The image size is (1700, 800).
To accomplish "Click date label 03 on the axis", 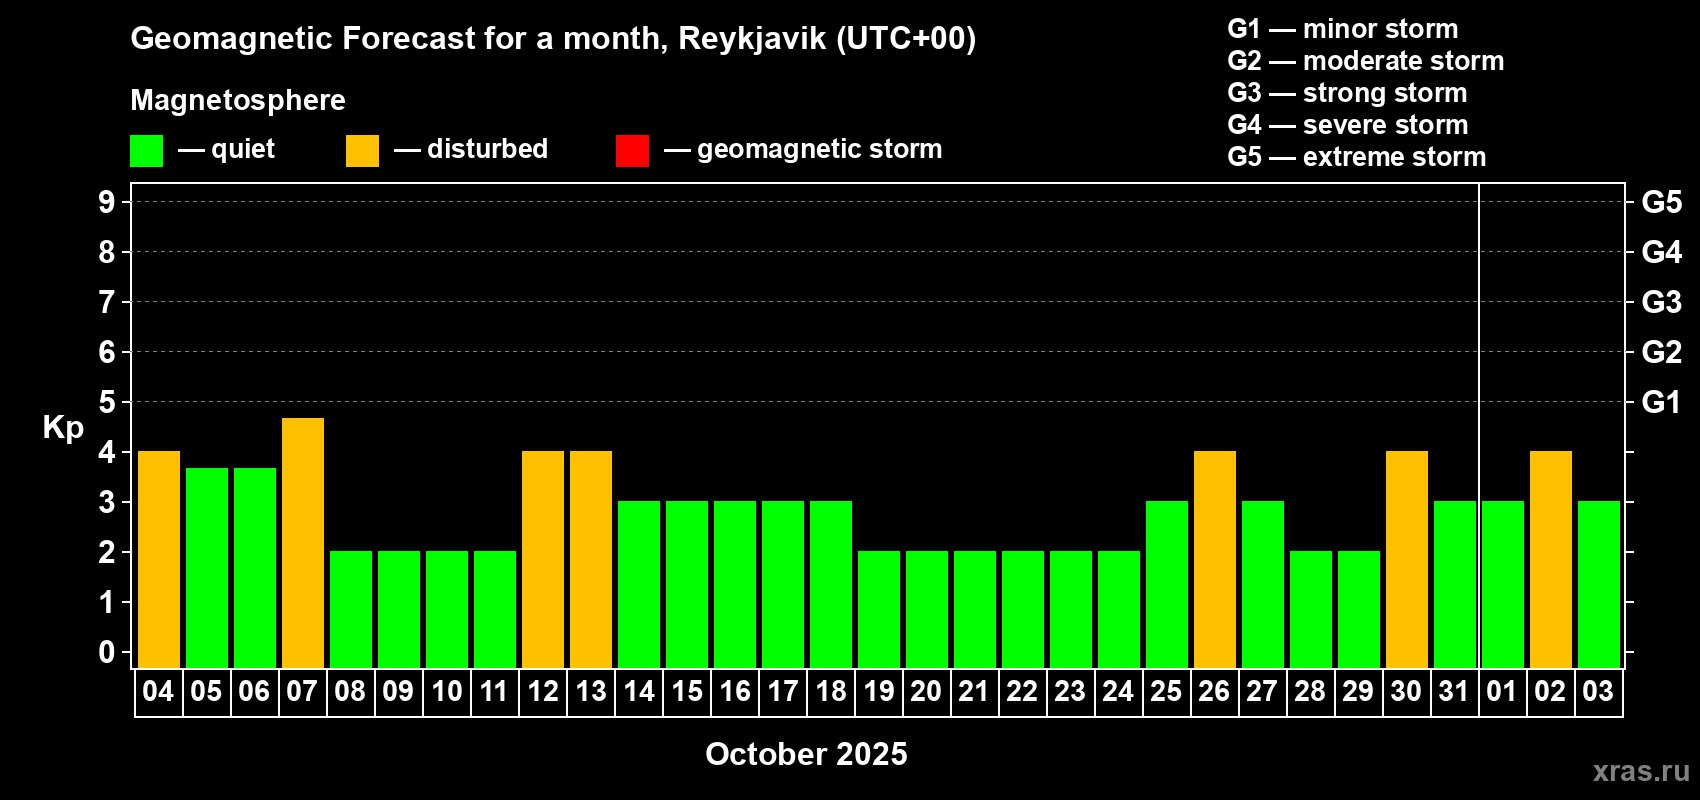I will point(1598,691).
